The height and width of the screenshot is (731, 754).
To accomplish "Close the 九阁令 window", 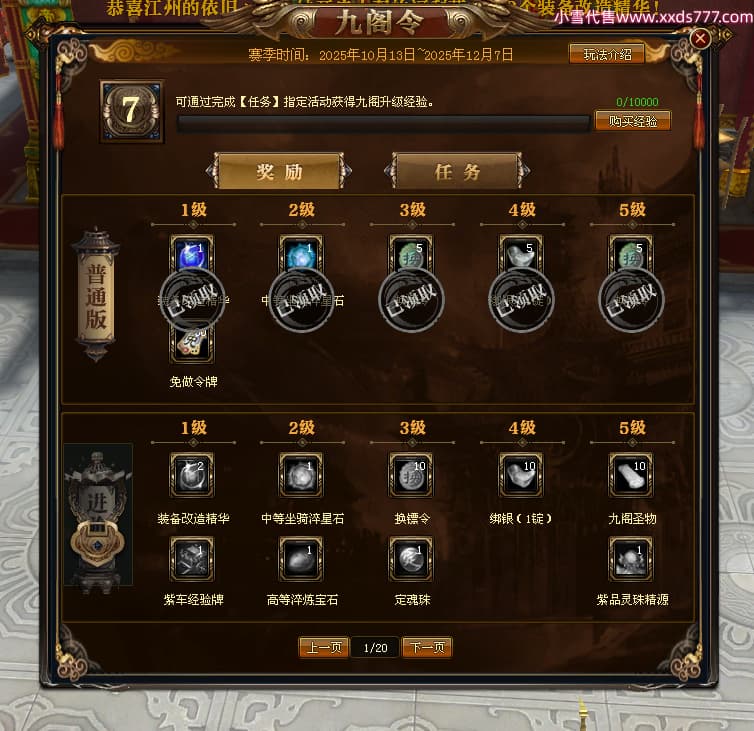I will (700, 38).
